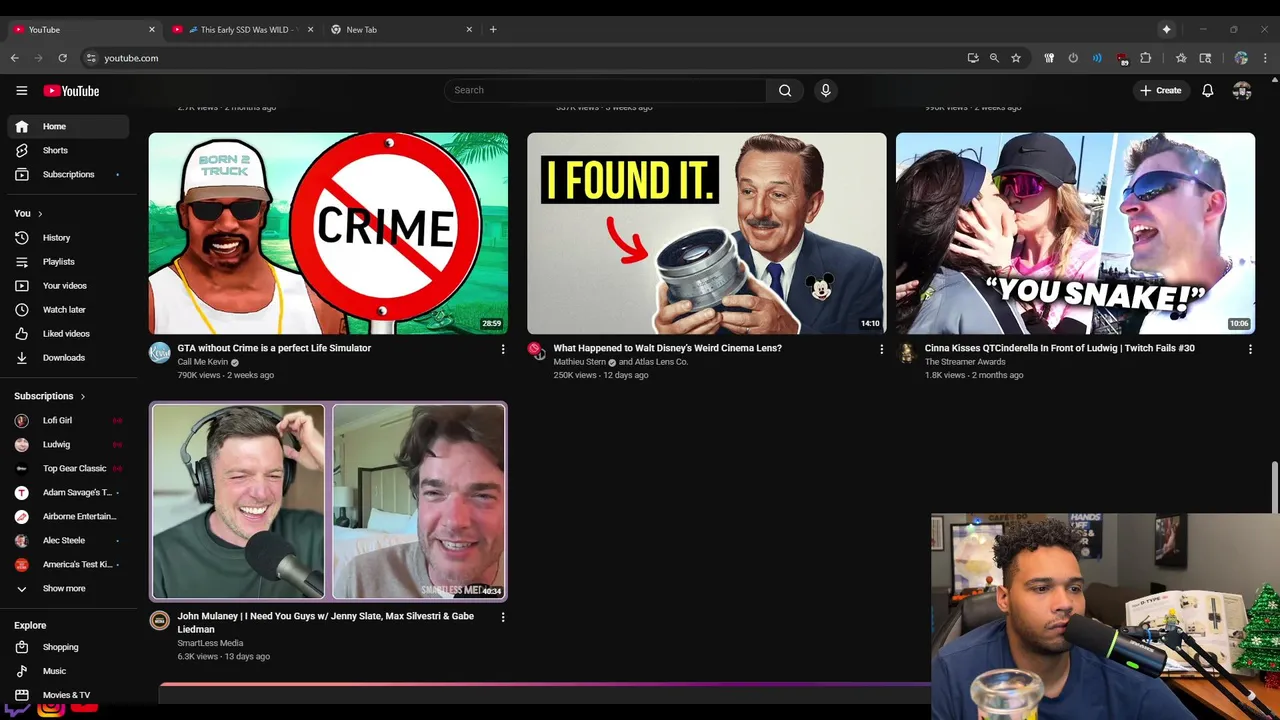Image resolution: width=1280 pixels, height=720 pixels.
Task: Focus the YouTube Search field
Action: pos(606,90)
